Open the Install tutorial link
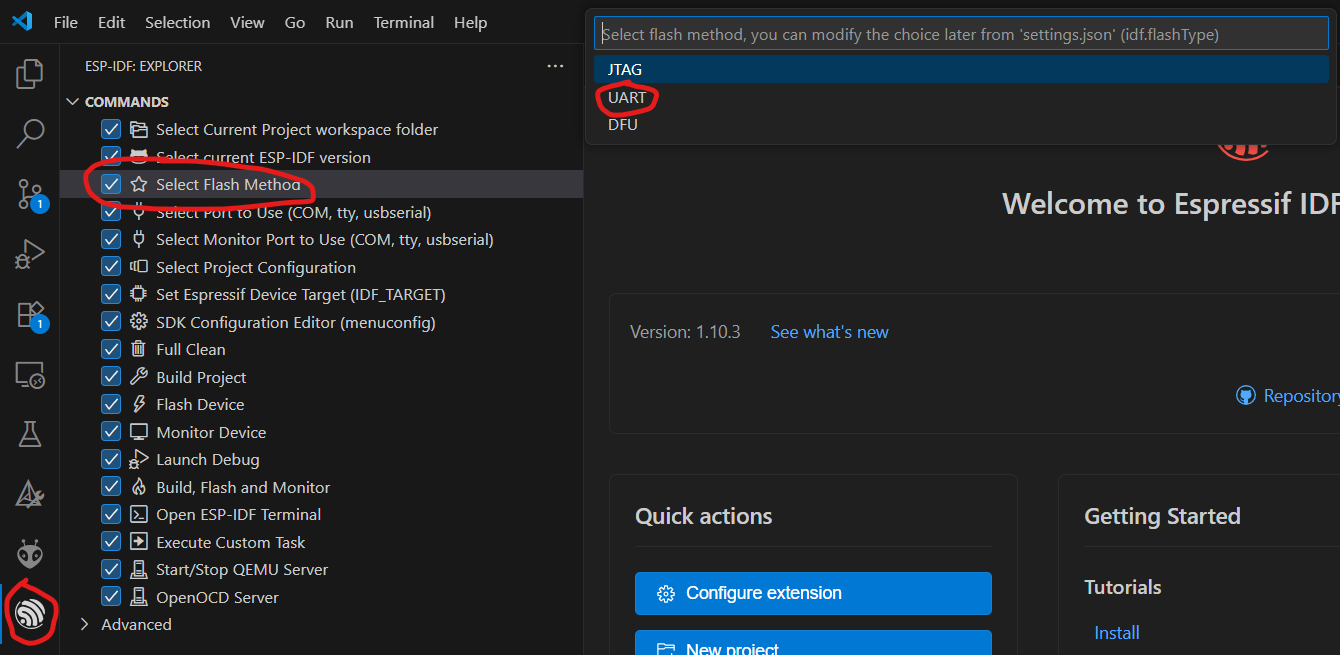This screenshot has width=1340, height=655. point(1117,633)
